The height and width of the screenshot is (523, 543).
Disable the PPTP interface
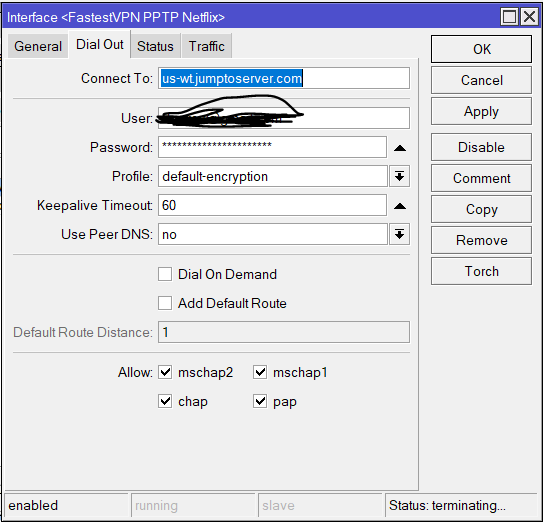click(x=481, y=147)
